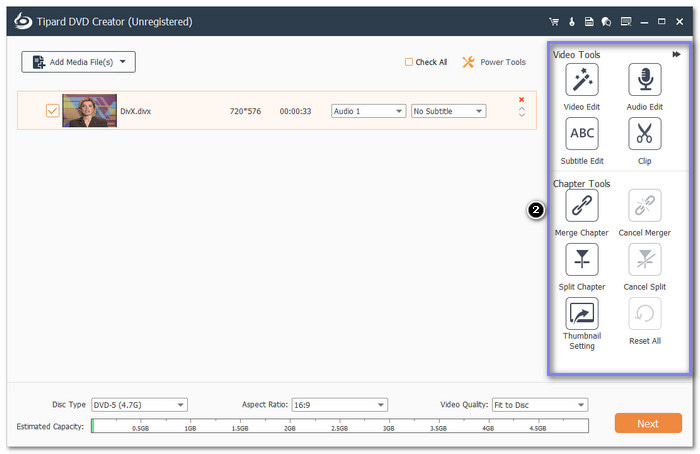Tick the Check All checkbox
Image resolution: width=700 pixels, height=454 pixels.
408,62
